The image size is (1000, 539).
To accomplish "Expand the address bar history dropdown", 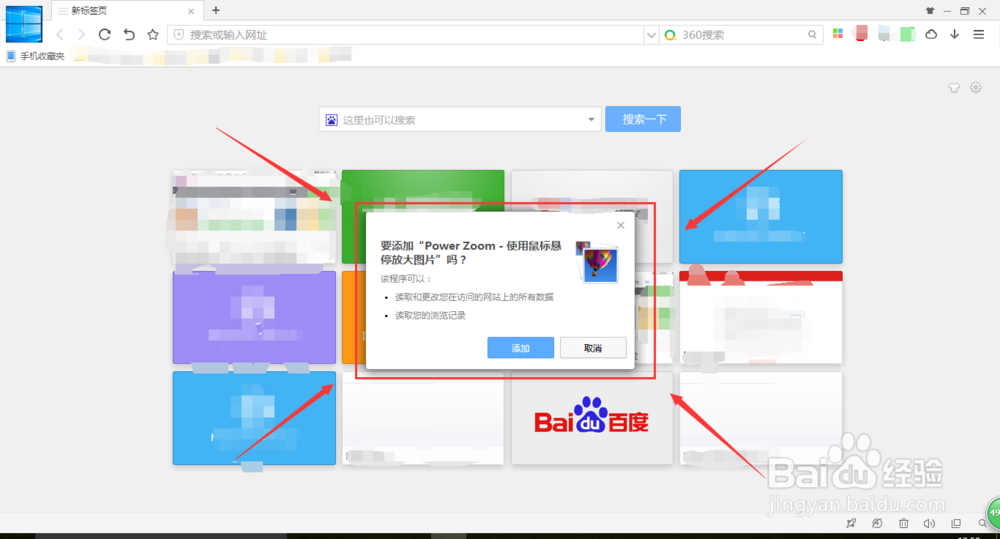I will (x=651, y=34).
